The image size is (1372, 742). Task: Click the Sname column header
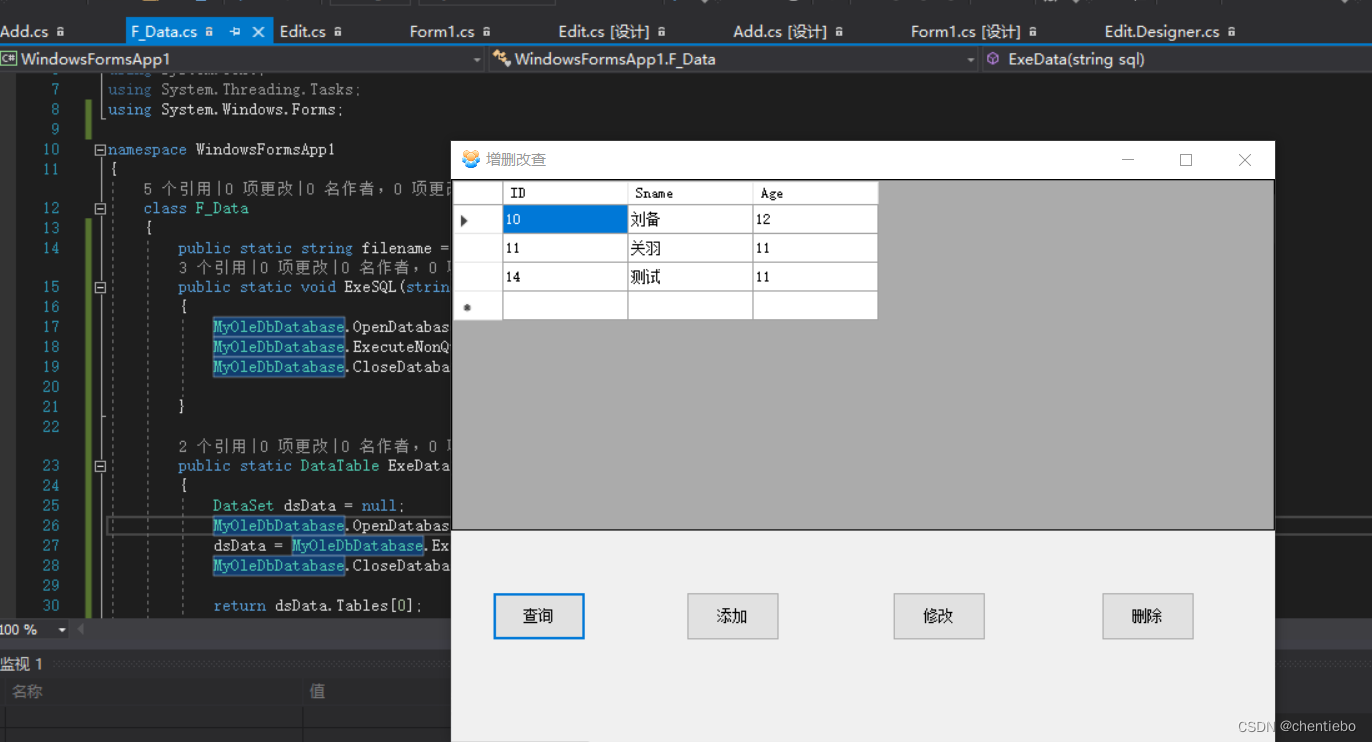pos(690,193)
